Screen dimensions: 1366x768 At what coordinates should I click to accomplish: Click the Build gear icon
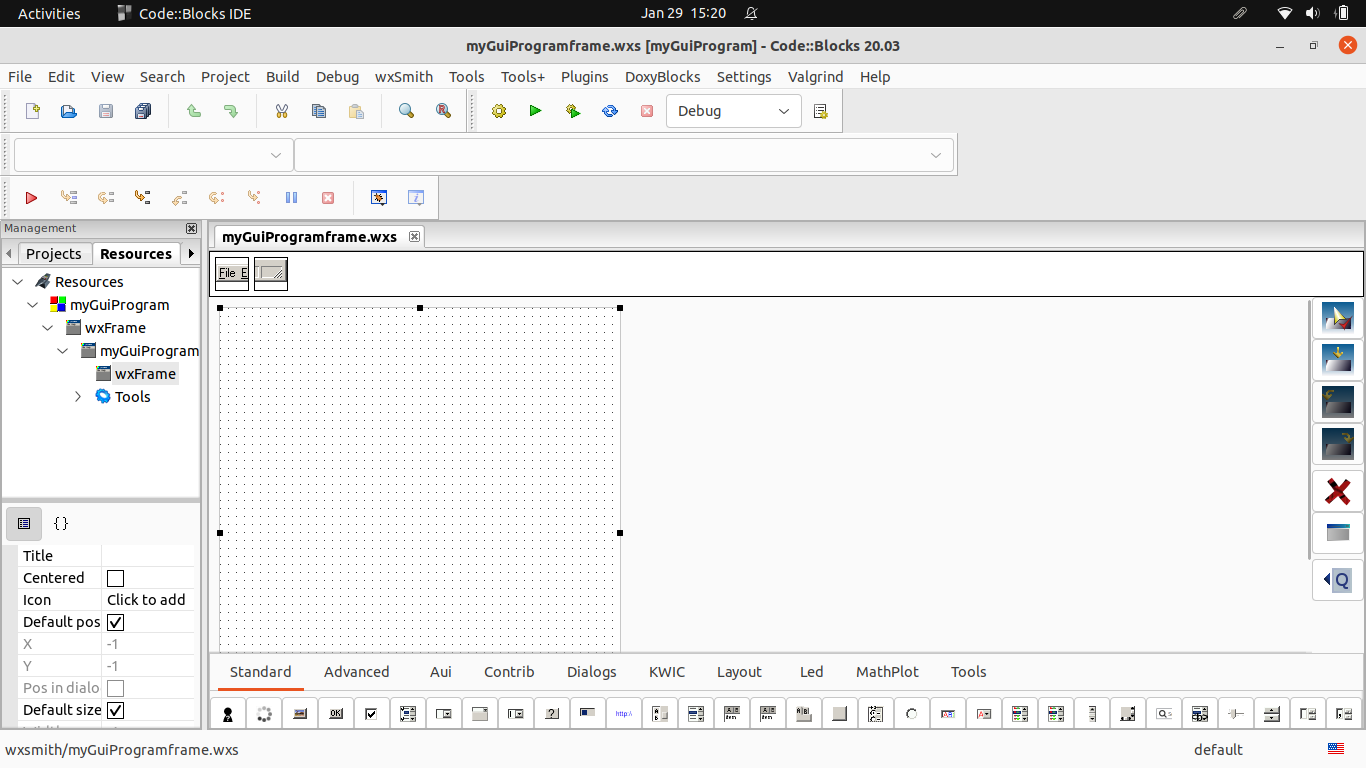tap(499, 111)
